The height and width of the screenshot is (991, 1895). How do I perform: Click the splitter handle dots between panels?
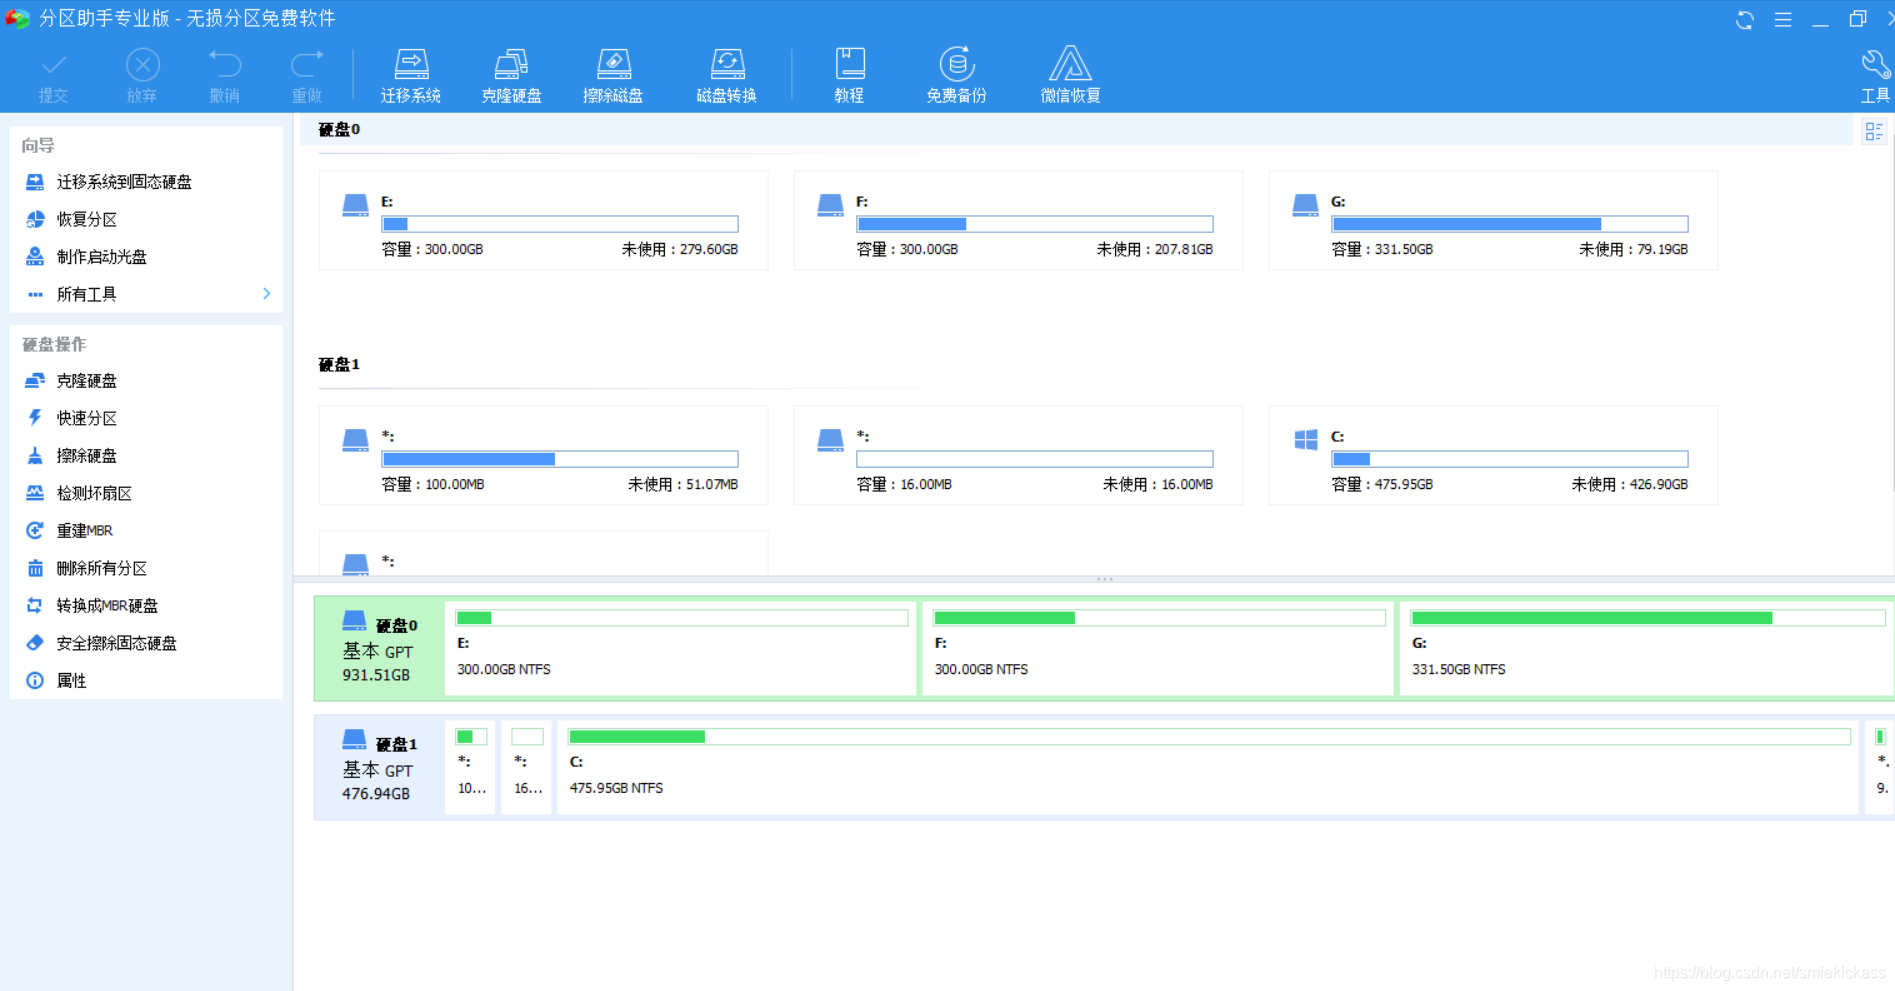pos(1104,579)
